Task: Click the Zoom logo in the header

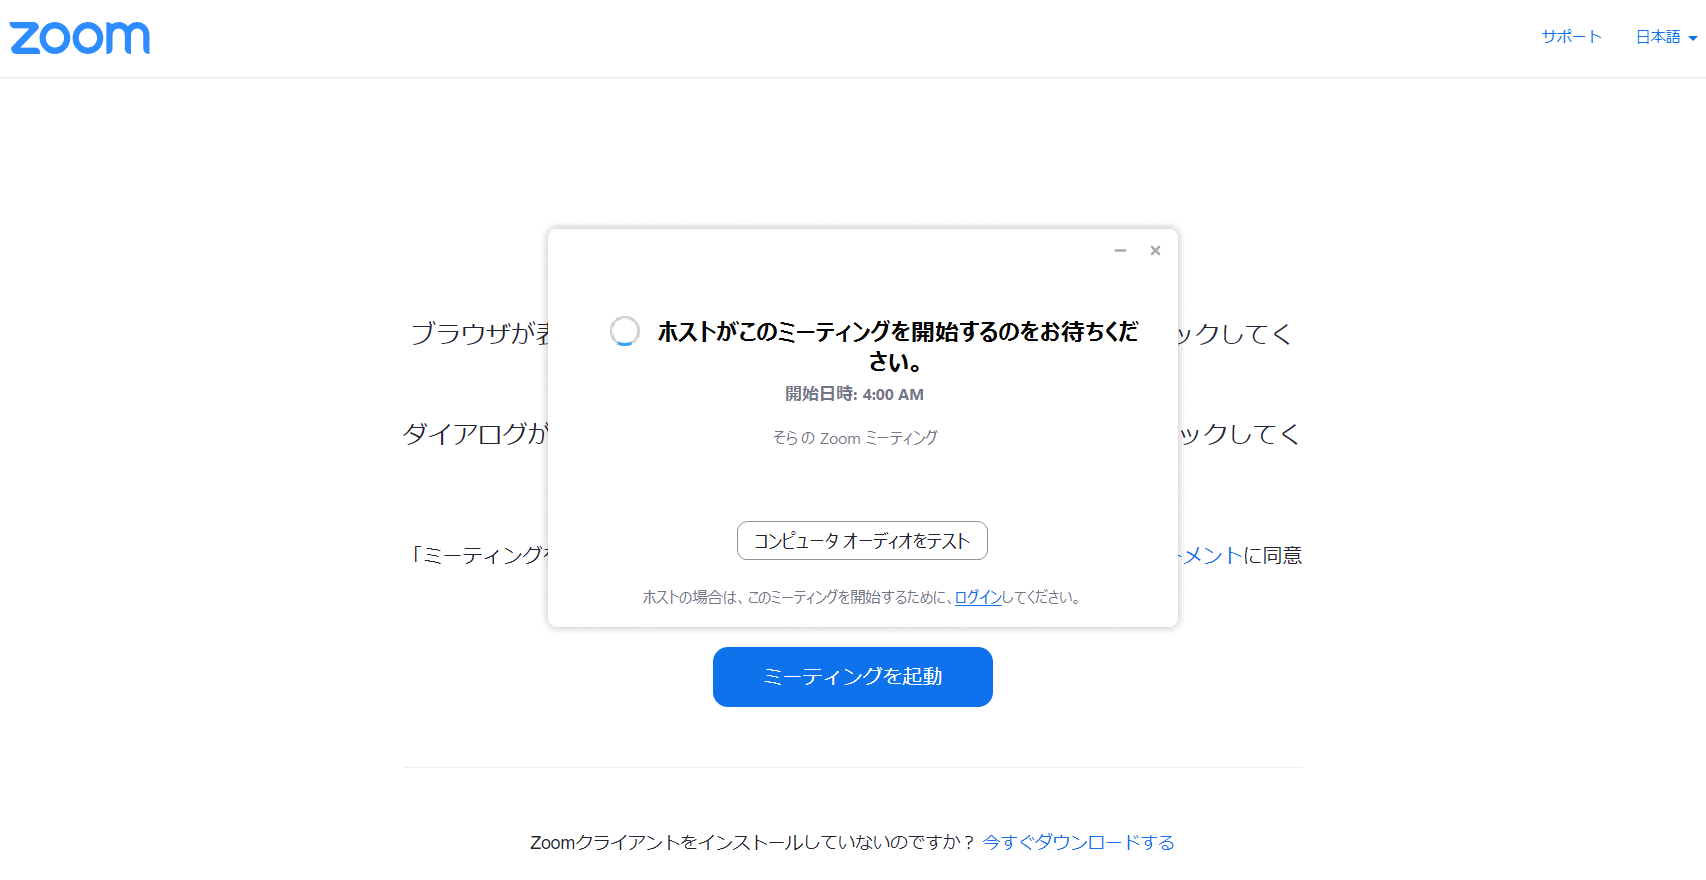Action: pos(80,38)
